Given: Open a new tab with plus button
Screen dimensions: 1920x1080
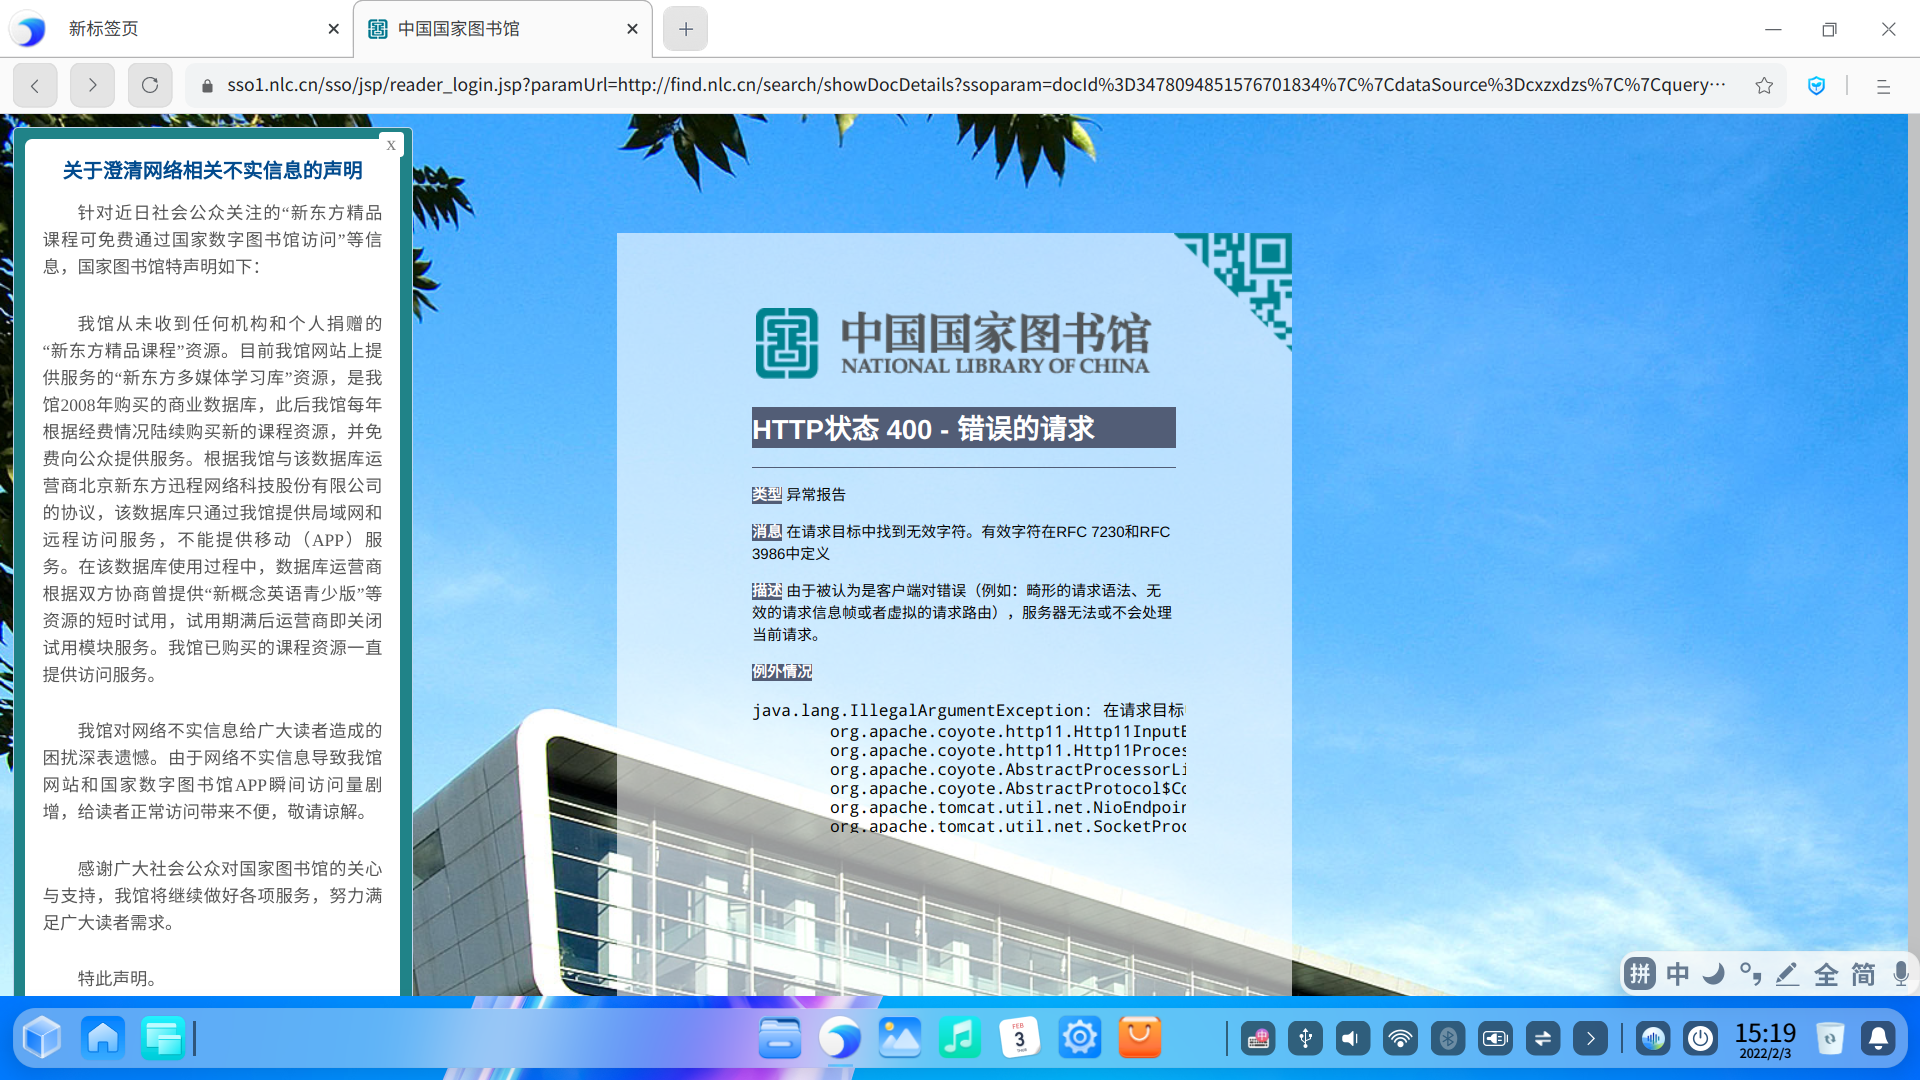Looking at the screenshot, I should click(685, 29).
